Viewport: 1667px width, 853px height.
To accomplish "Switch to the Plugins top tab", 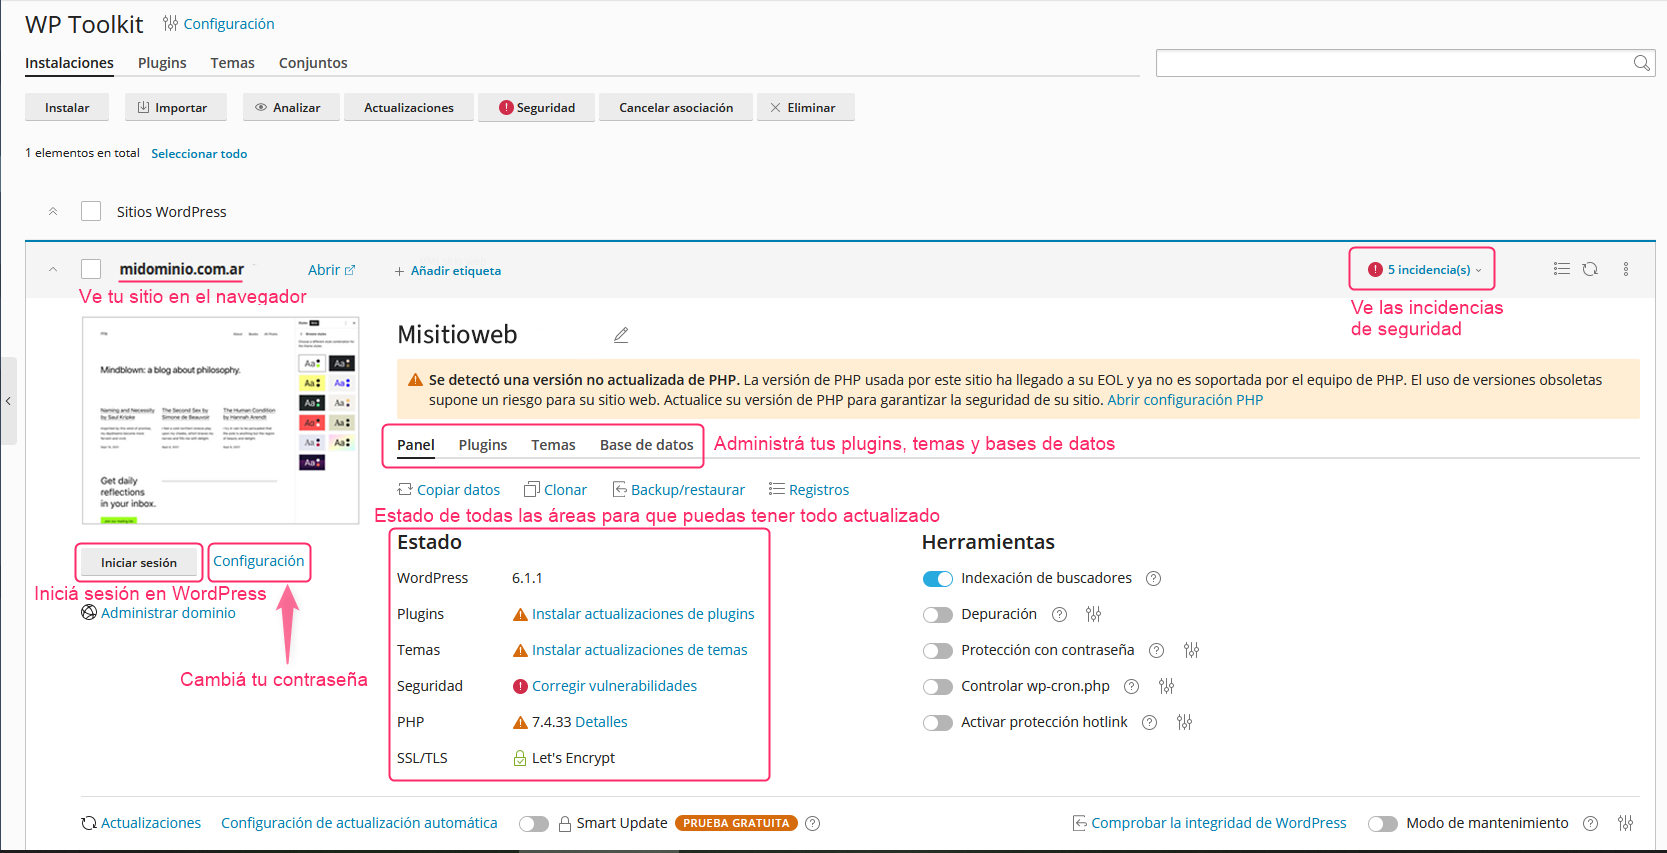I will [x=162, y=63].
